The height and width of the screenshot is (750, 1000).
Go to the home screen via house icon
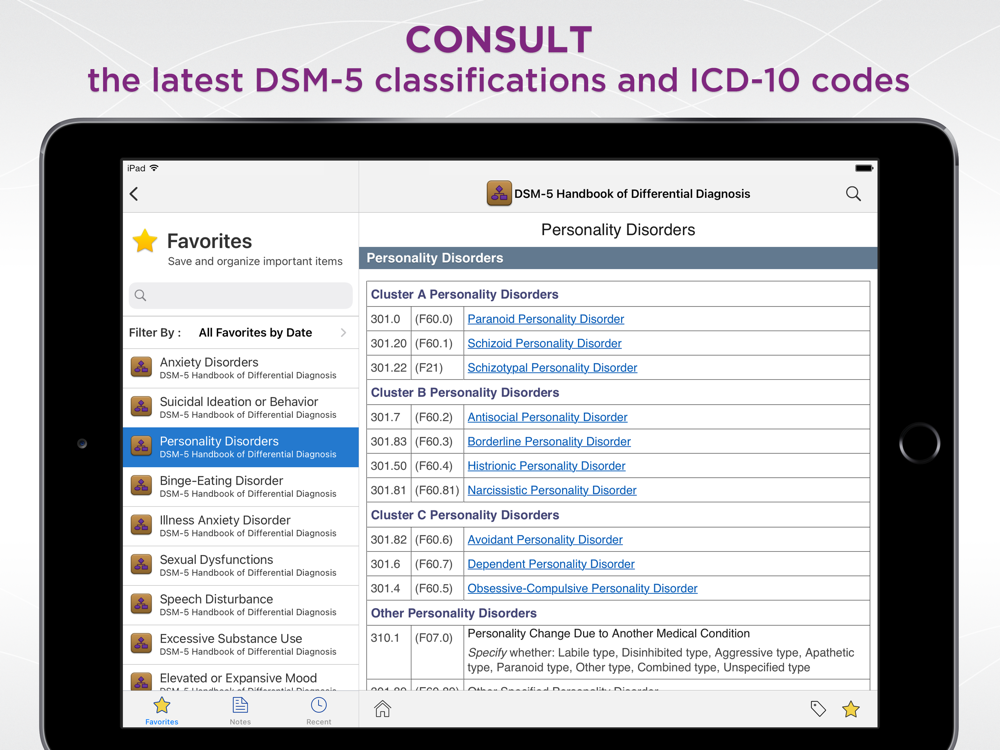pyautogui.click(x=383, y=709)
